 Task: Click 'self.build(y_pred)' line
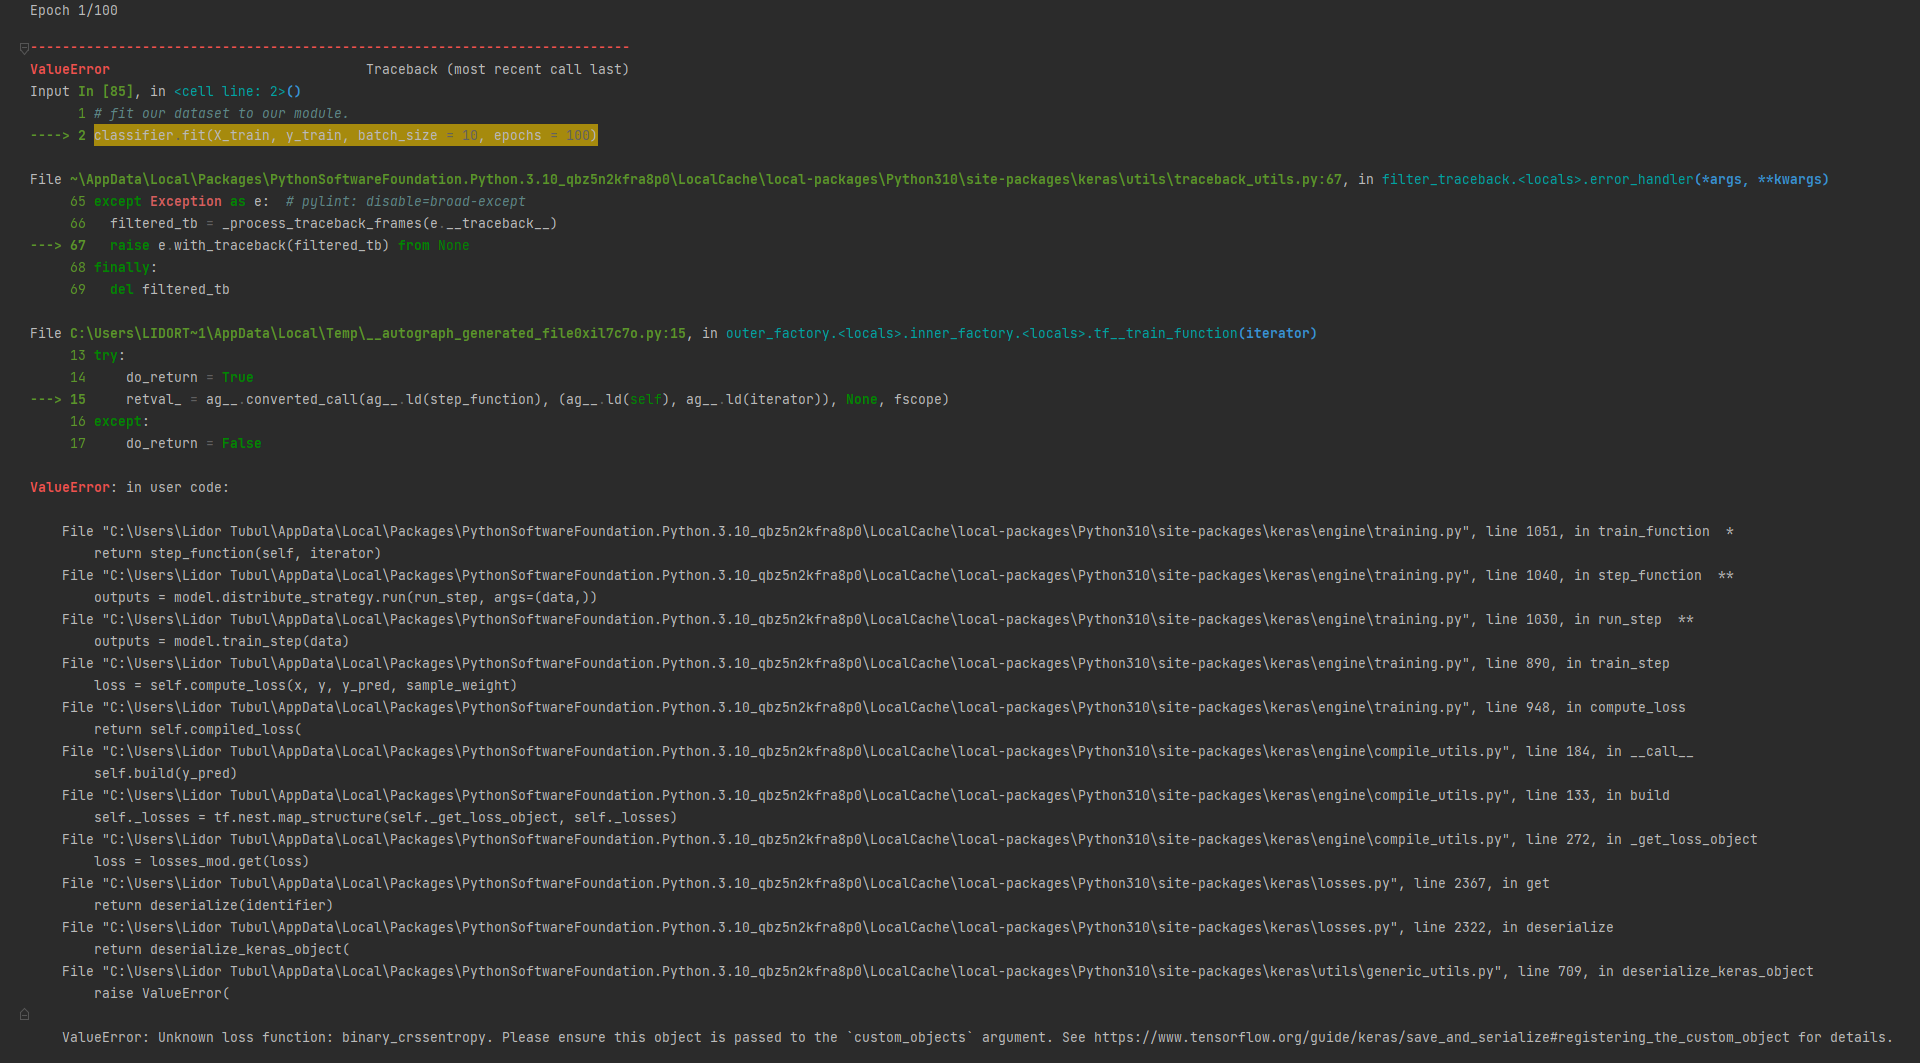pos(166,773)
